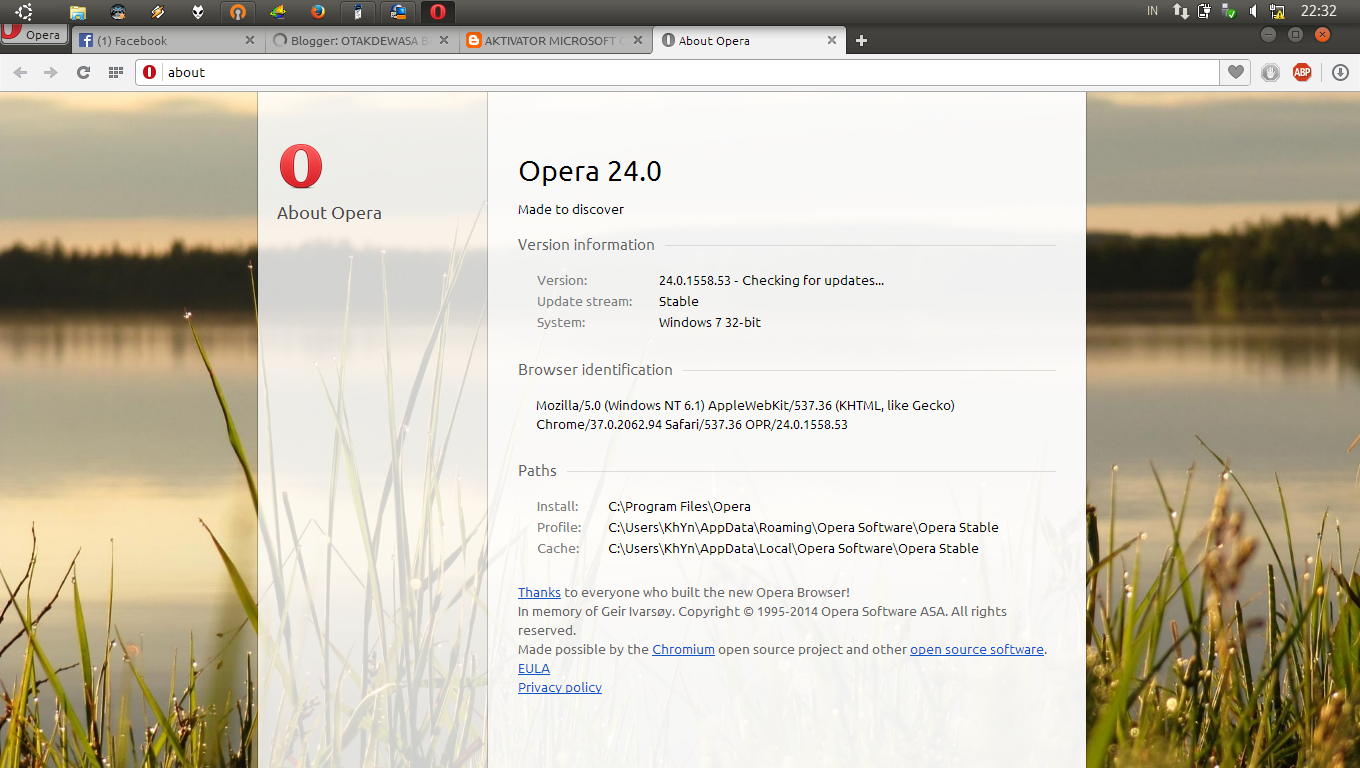
Task: Click the 'Paths' section heading
Action: (537, 470)
